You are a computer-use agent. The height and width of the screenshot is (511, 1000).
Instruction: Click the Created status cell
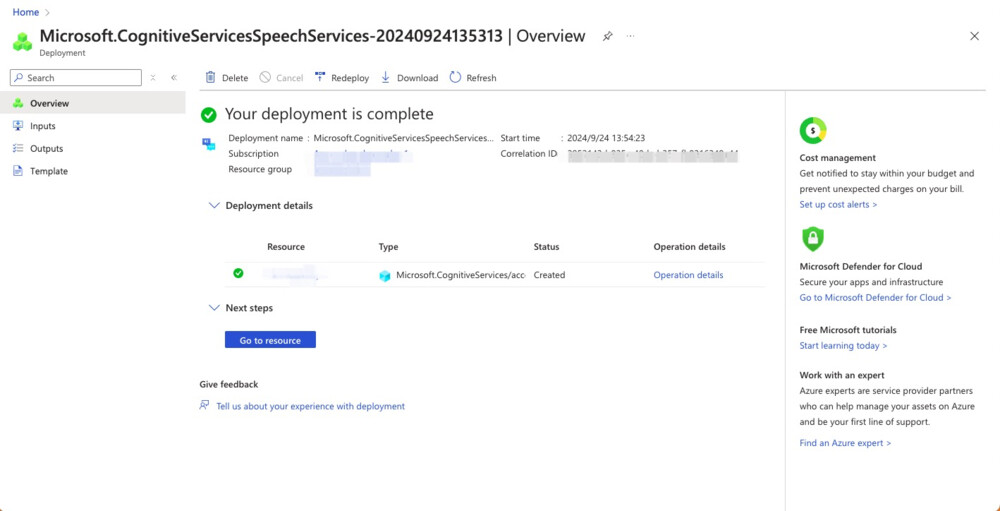coord(549,275)
